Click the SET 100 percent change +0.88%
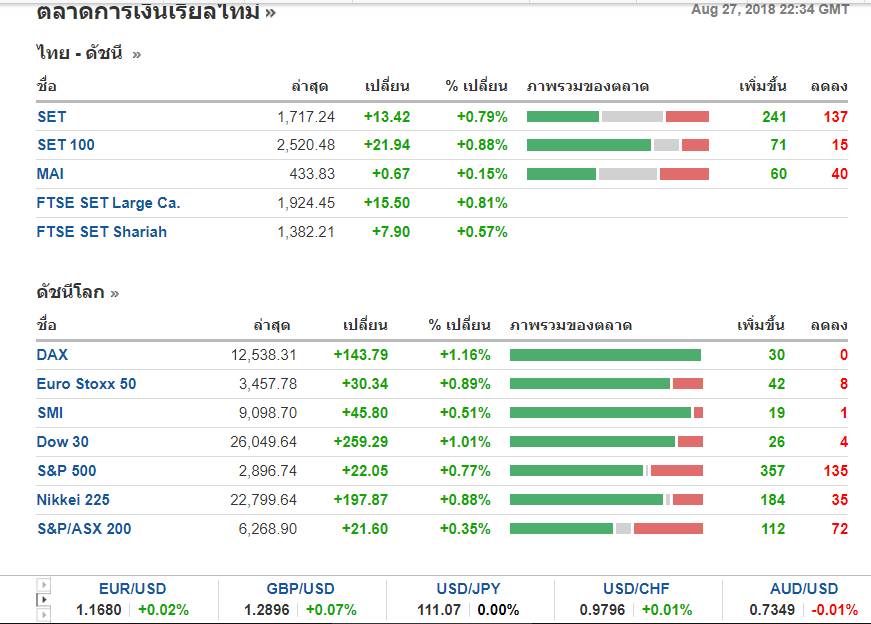 [482, 145]
